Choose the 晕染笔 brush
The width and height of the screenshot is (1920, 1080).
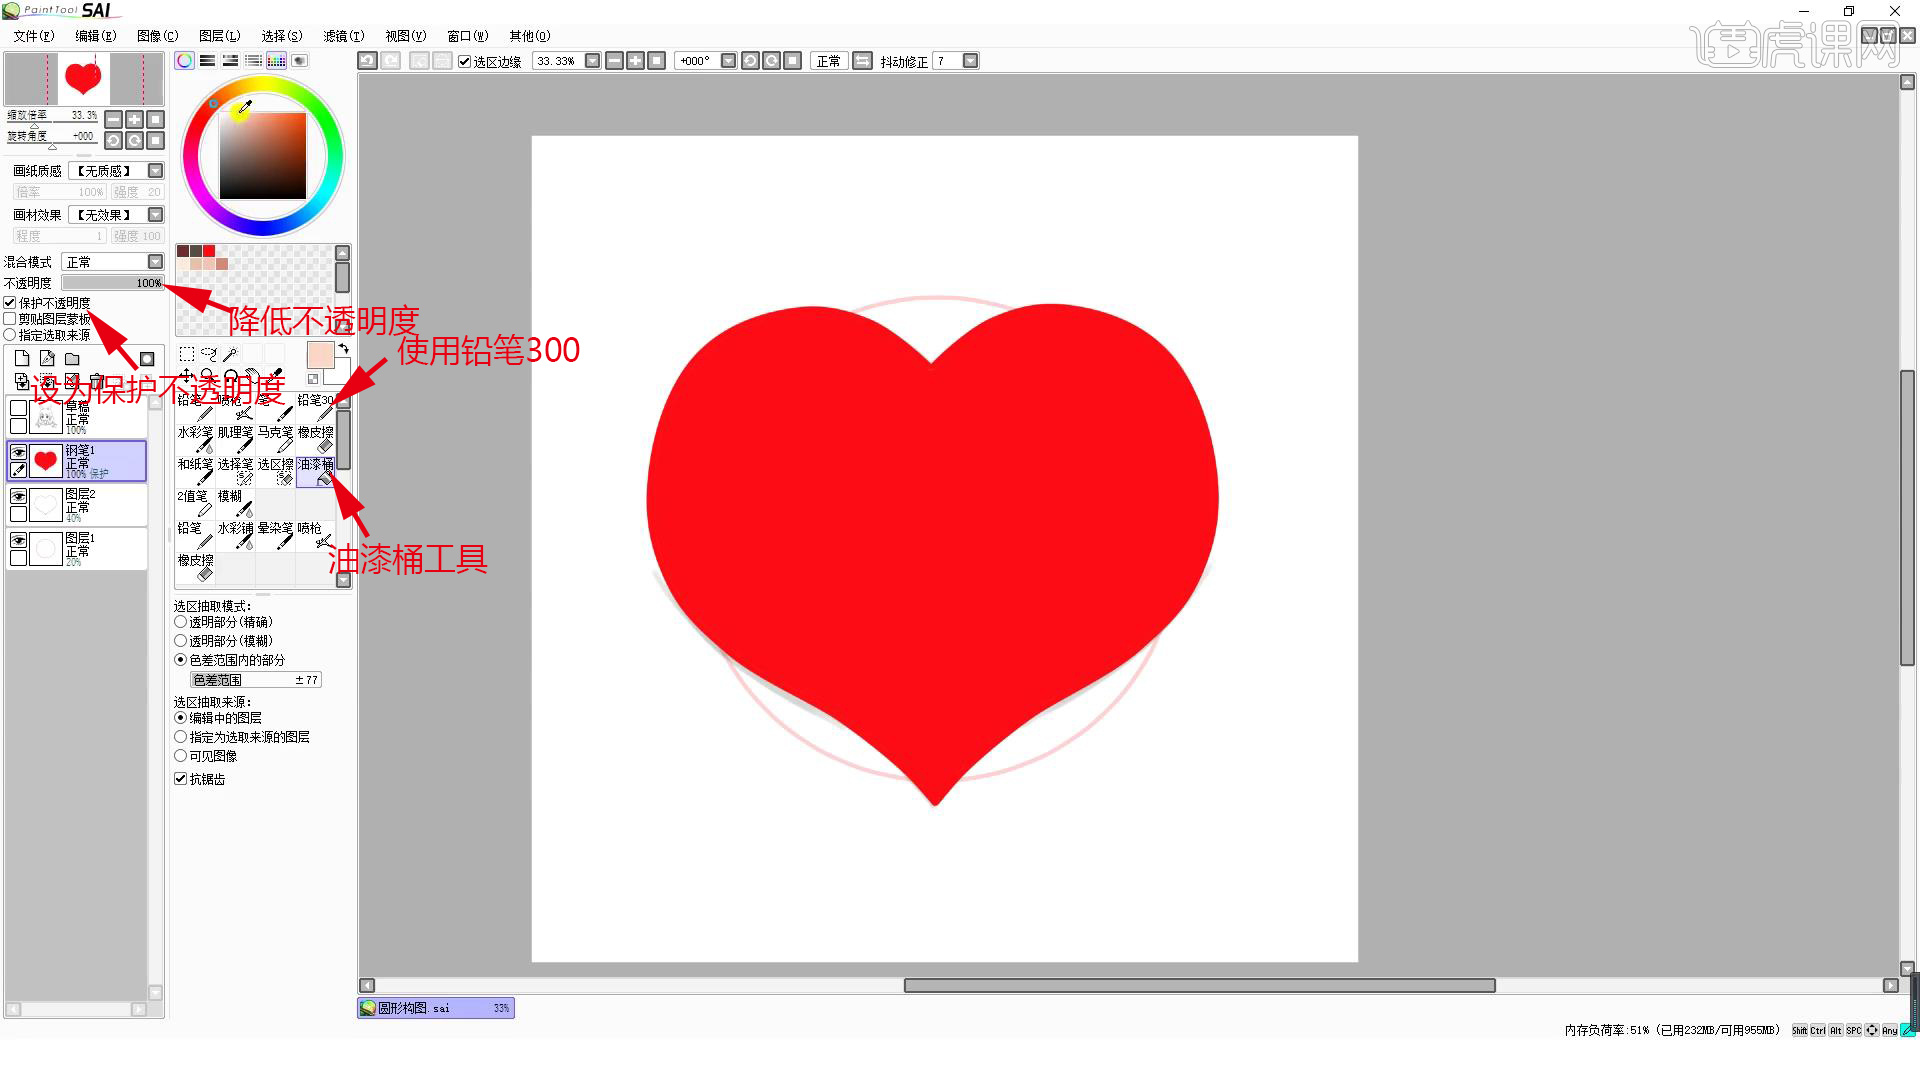(x=275, y=535)
